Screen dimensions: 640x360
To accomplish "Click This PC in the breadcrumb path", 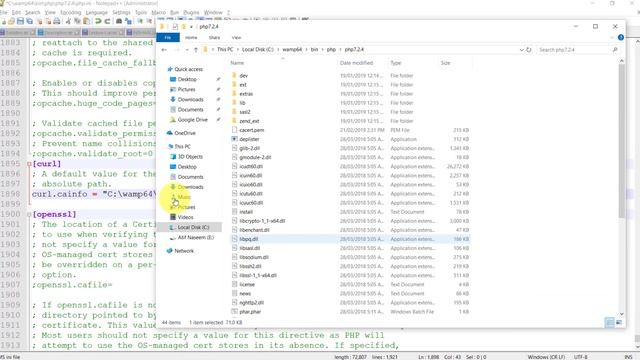I will coord(225,49).
